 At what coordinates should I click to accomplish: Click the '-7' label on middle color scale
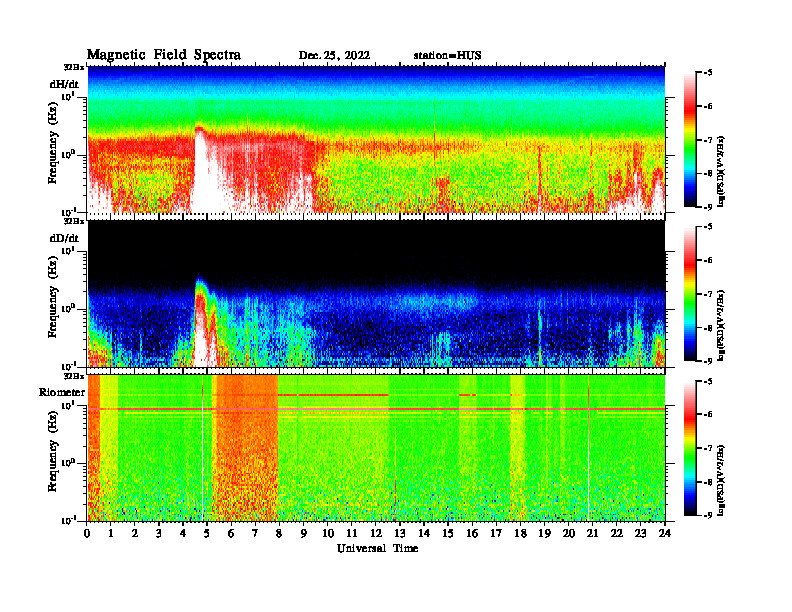(x=706, y=294)
